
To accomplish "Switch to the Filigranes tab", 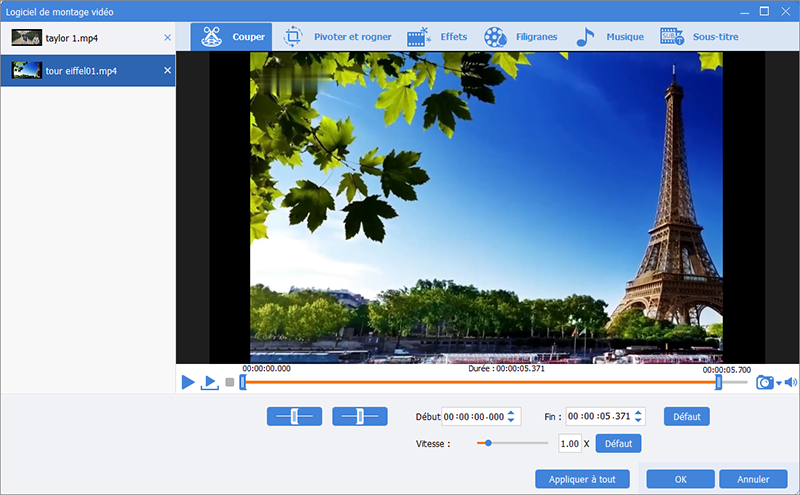I will coord(520,37).
